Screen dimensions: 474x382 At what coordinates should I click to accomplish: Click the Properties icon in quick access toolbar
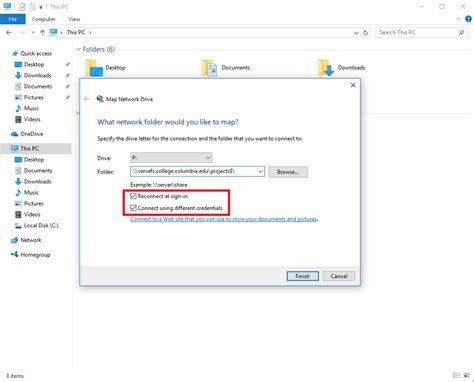pos(22,6)
